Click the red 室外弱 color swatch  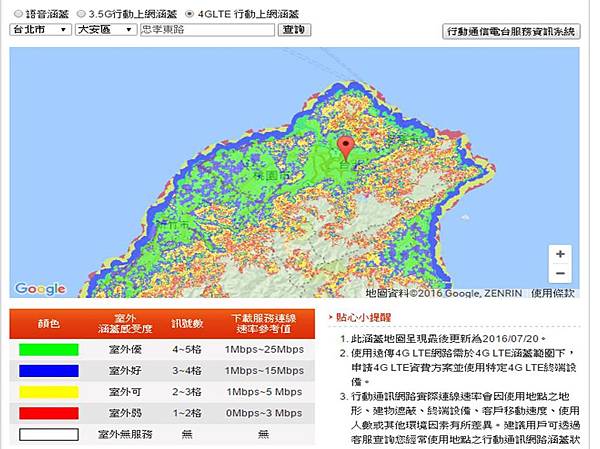(49, 413)
